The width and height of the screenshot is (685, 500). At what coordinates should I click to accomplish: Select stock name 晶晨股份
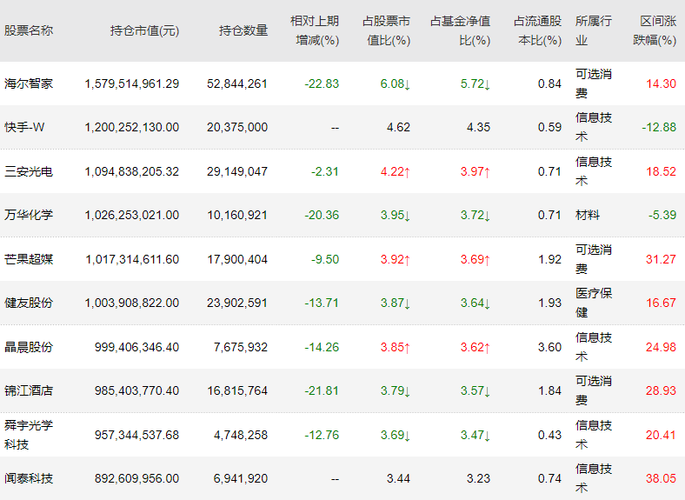[29, 347]
